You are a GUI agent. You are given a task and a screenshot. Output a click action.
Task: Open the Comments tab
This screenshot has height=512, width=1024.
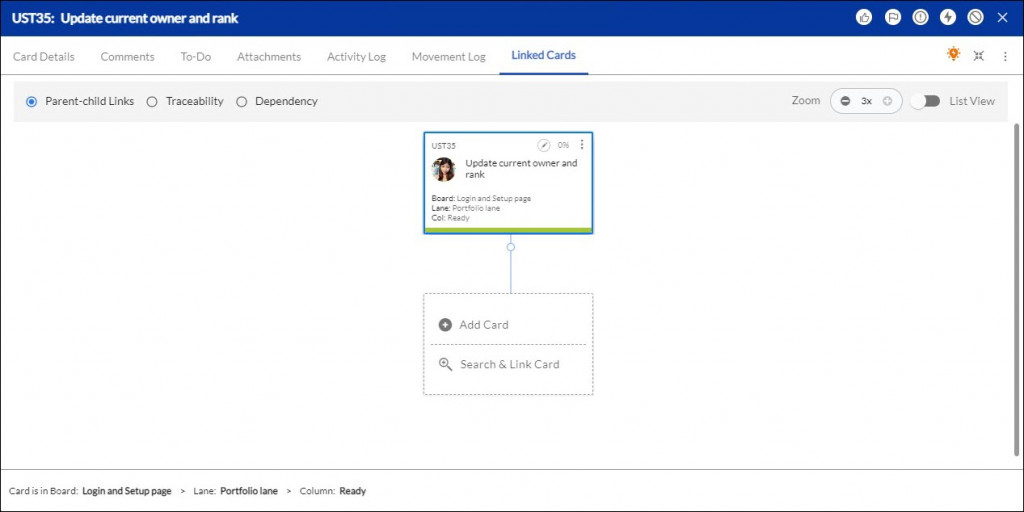127,57
